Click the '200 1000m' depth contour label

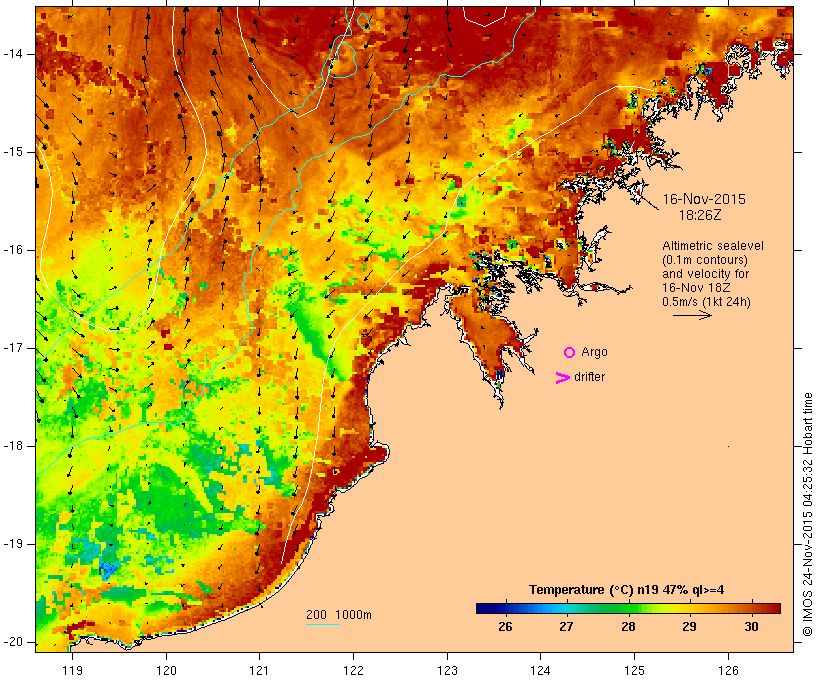click(x=339, y=615)
